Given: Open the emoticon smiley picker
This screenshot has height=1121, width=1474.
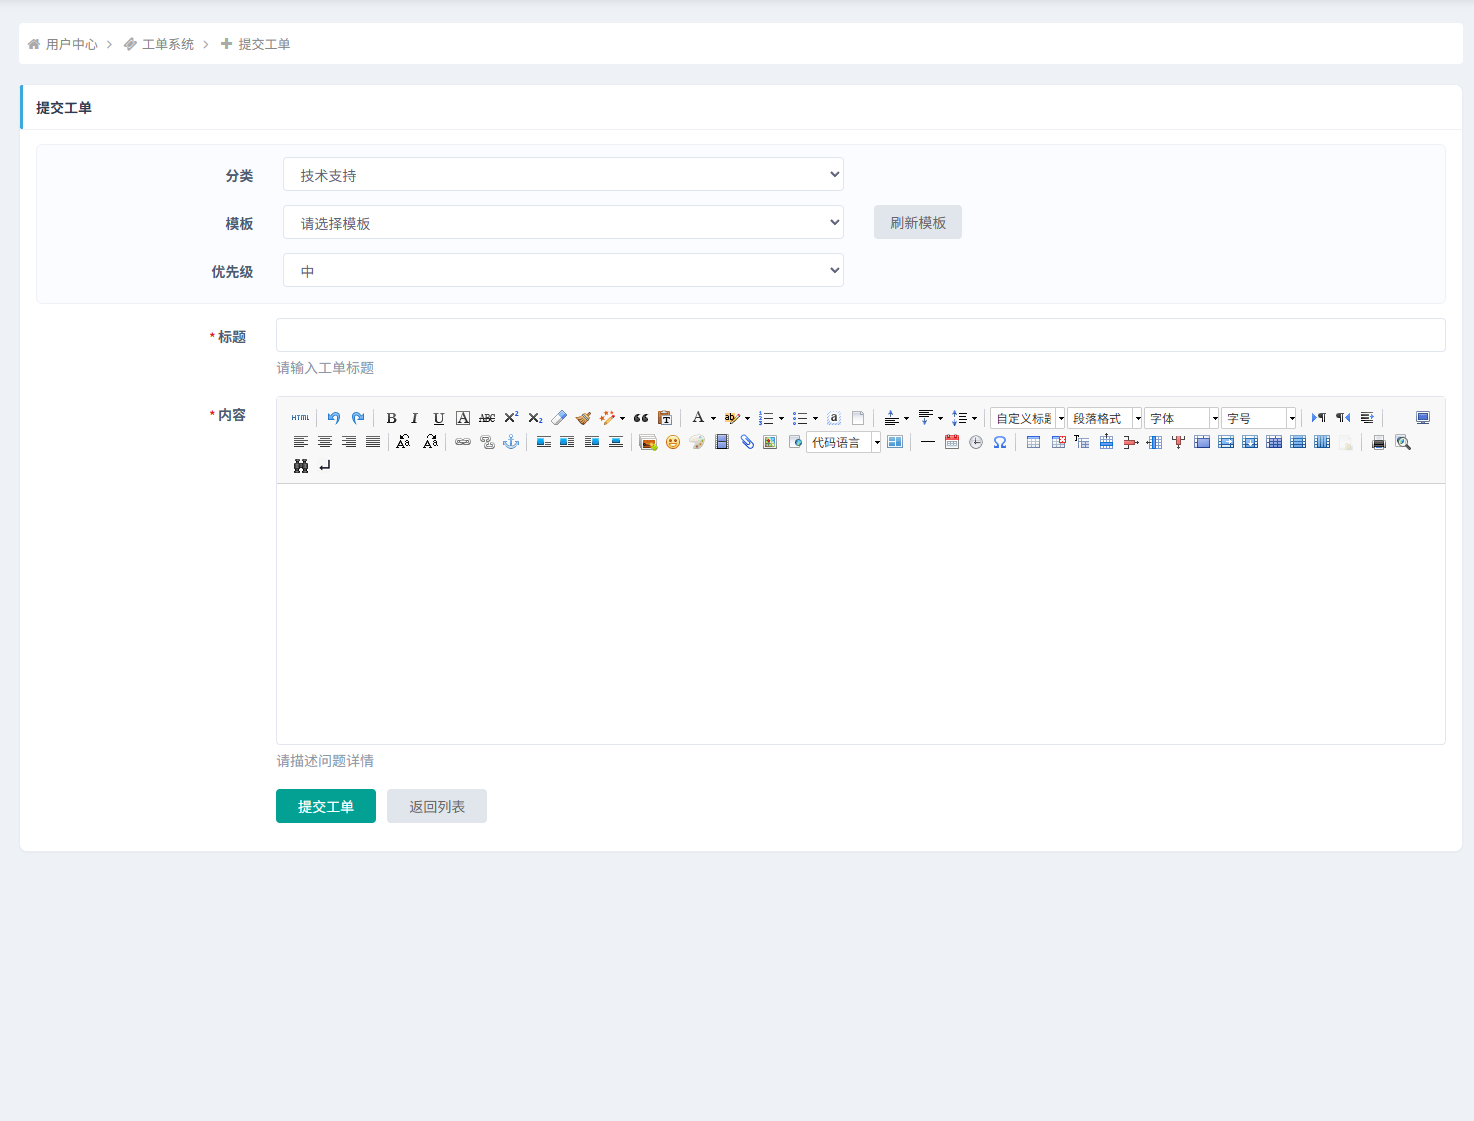Looking at the screenshot, I should pyautogui.click(x=673, y=442).
